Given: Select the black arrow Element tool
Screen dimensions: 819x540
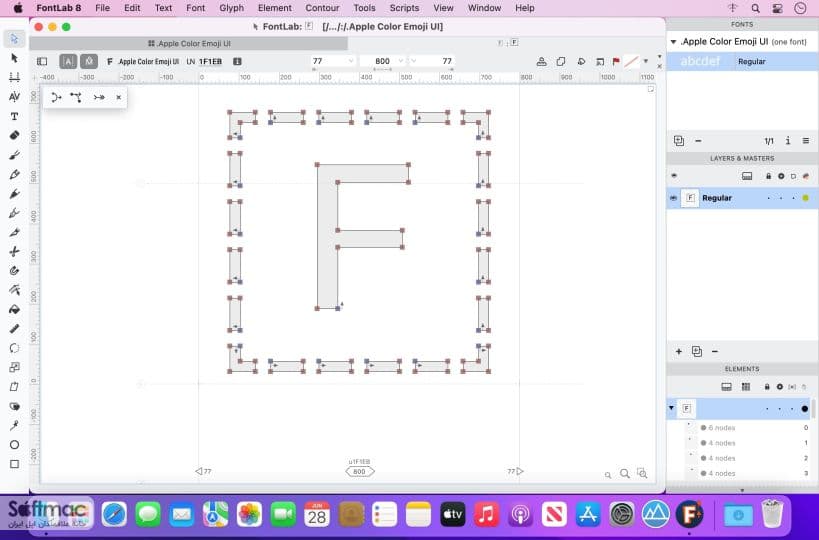Looking at the screenshot, I should (14, 58).
